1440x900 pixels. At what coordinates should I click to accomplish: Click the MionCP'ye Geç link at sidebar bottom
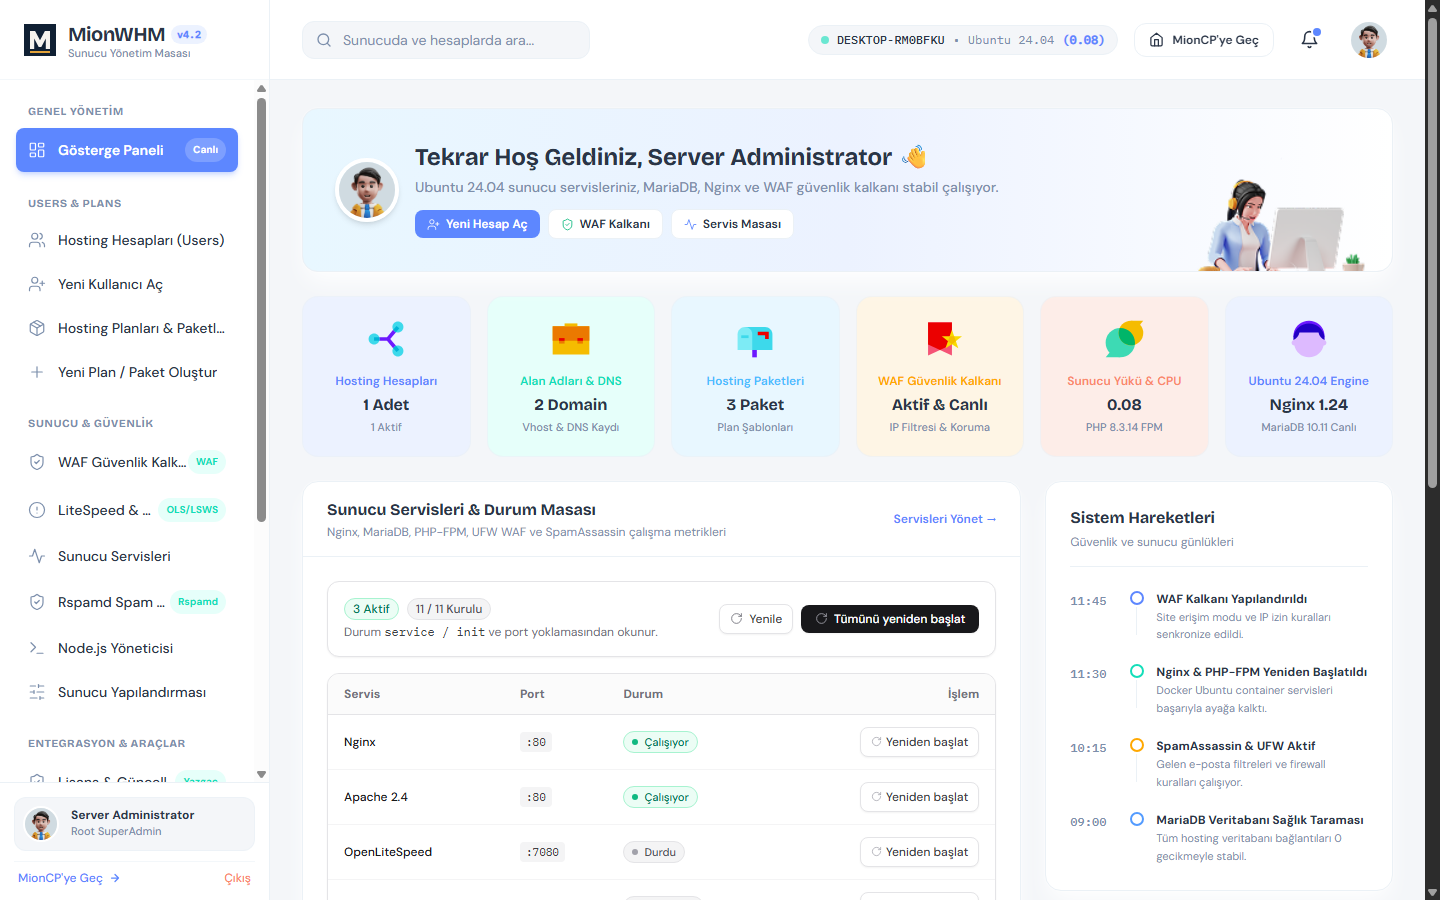click(69, 878)
